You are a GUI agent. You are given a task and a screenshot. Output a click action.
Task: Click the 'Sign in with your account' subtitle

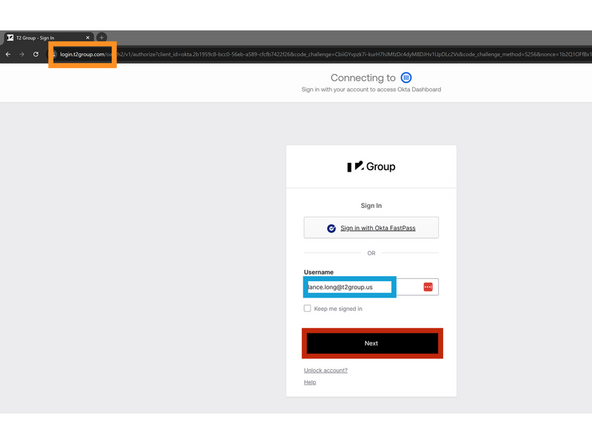(x=371, y=89)
